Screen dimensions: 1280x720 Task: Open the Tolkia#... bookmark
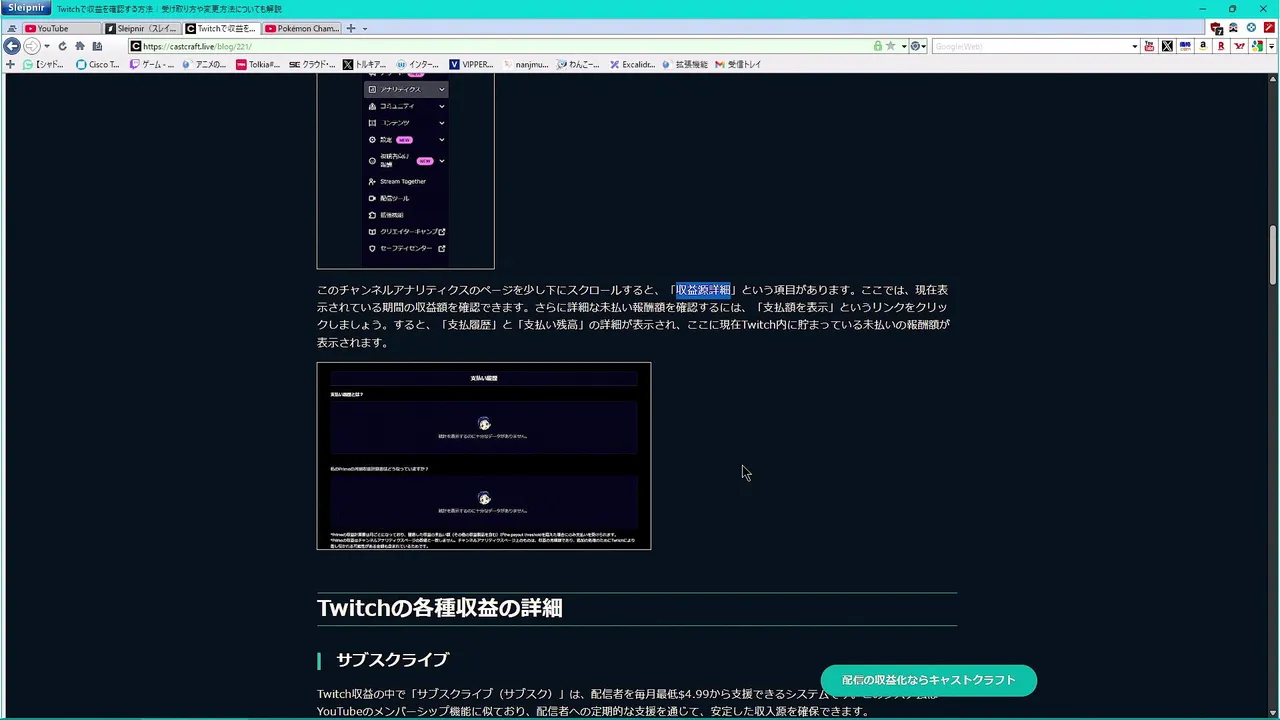click(x=258, y=64)
